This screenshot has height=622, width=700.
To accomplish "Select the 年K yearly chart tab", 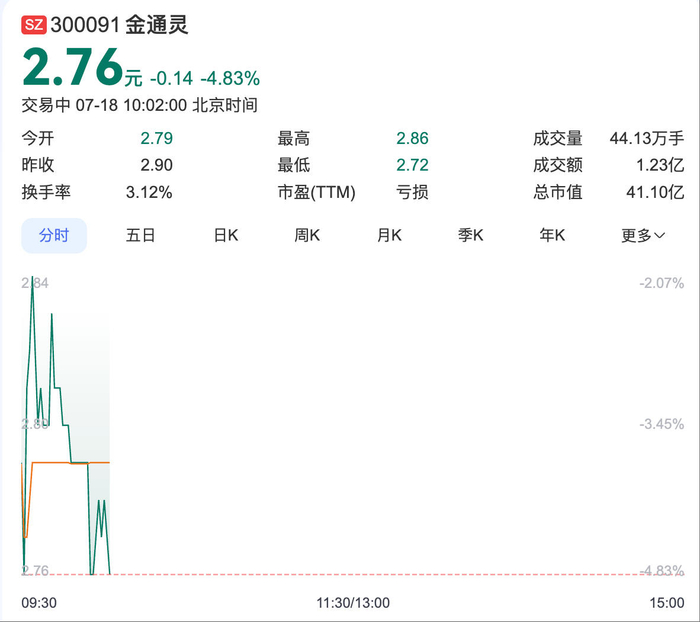I will 552,235.
